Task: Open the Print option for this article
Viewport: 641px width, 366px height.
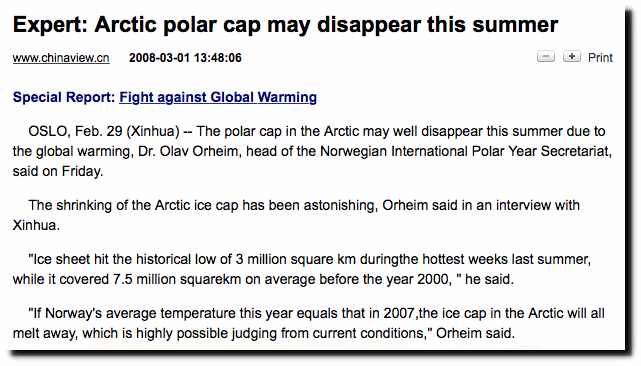Action: click(600, 58)
